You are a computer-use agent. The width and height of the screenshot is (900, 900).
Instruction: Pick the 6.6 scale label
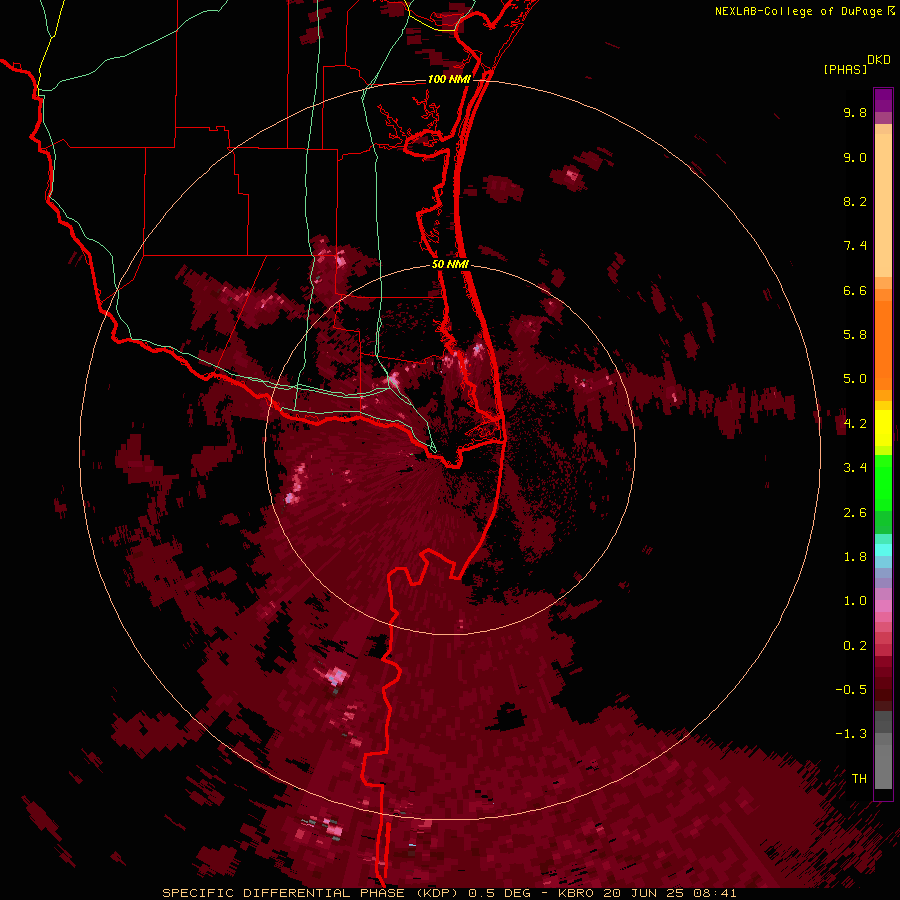click(x=855, y=290)
